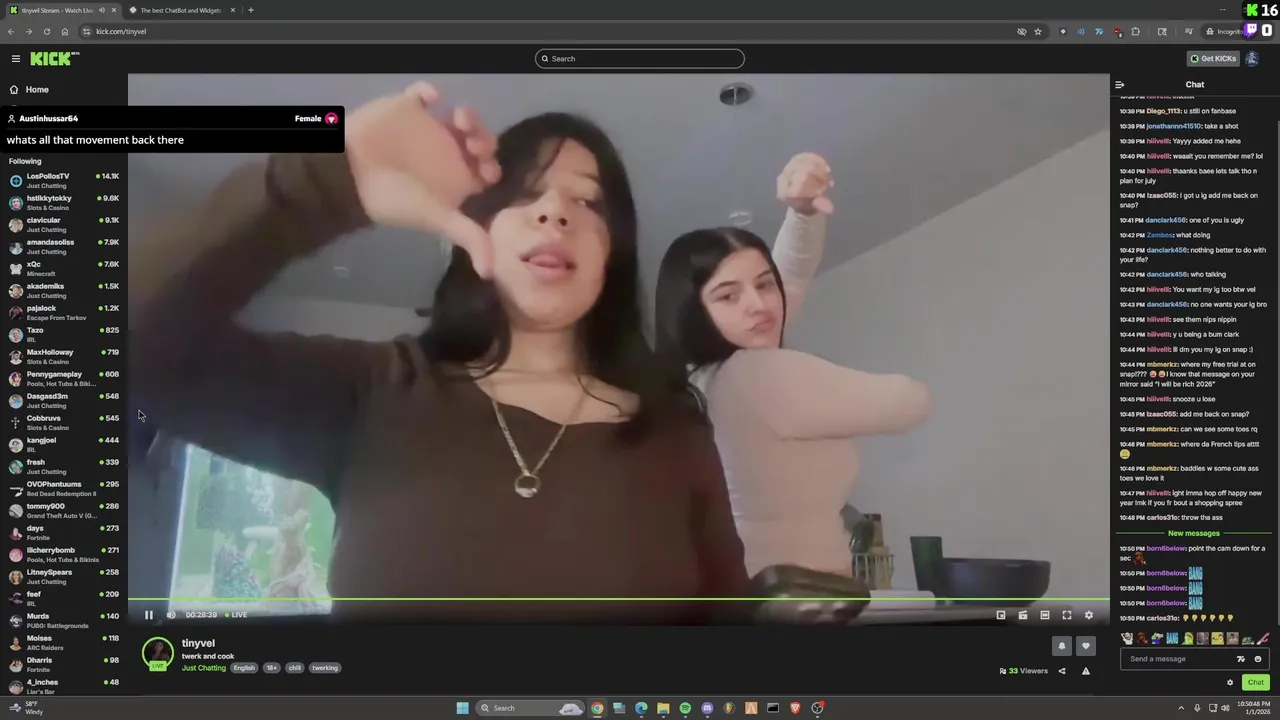
Task: Open browser extensions puzzle icon
Action: pos(1135,31)
